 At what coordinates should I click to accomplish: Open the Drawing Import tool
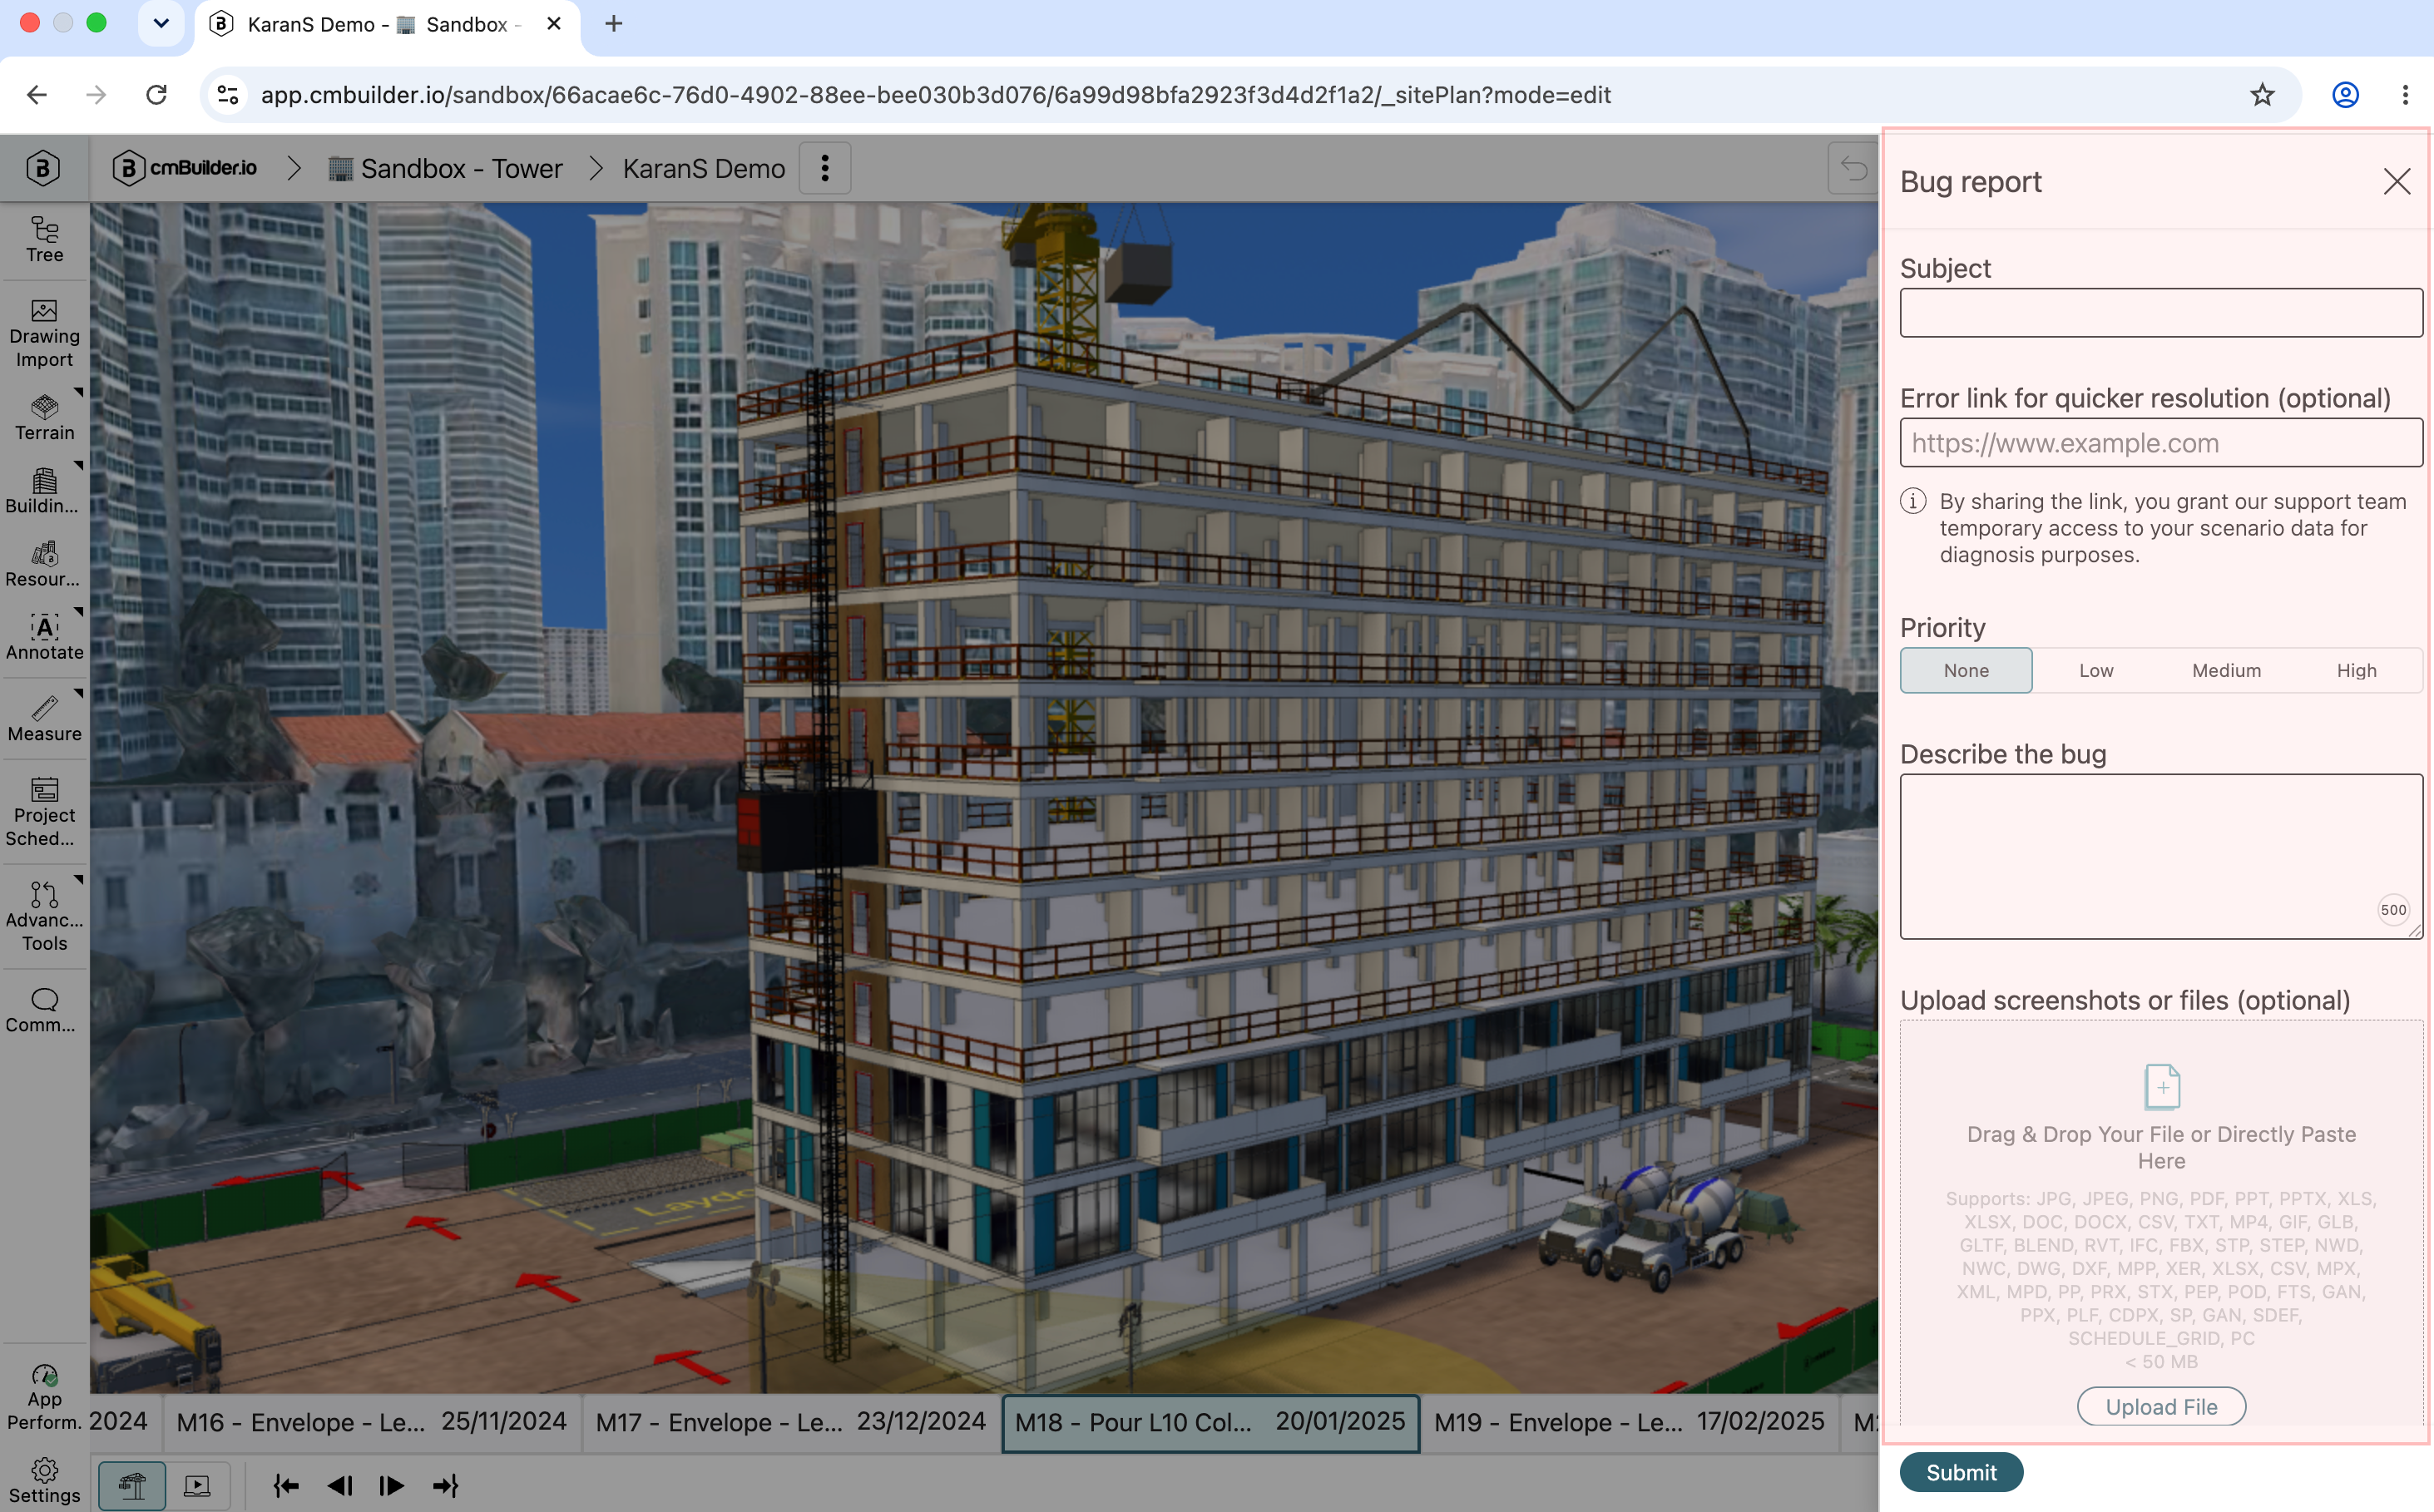(x=44, y=334)
